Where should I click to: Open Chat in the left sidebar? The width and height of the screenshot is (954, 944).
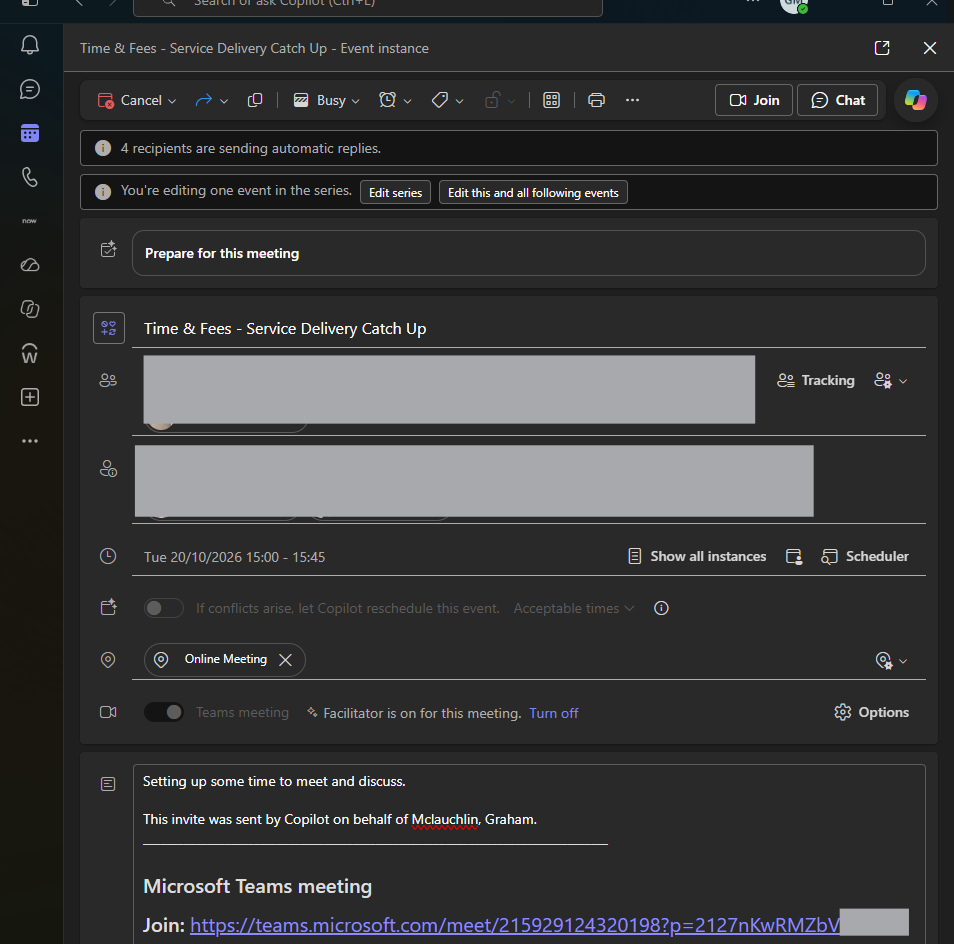click(x=30, y=89)
